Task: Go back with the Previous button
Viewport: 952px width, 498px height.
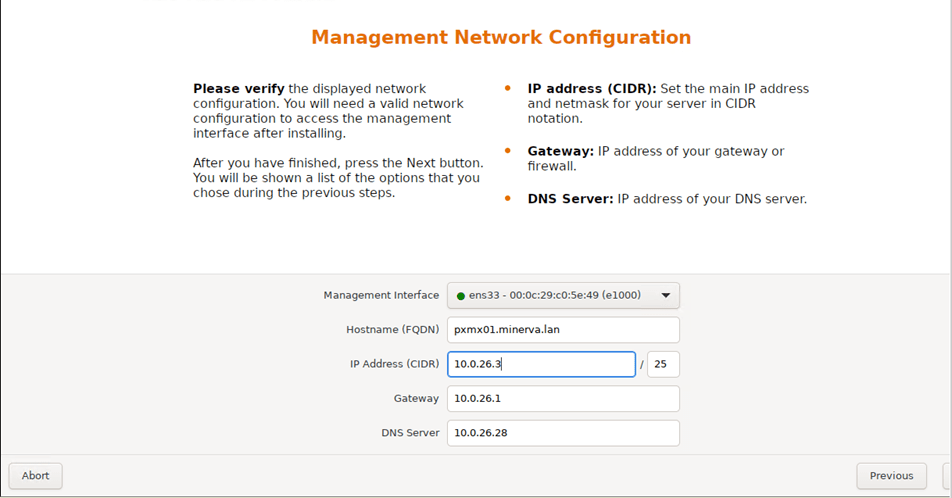Action: point(890,476)
